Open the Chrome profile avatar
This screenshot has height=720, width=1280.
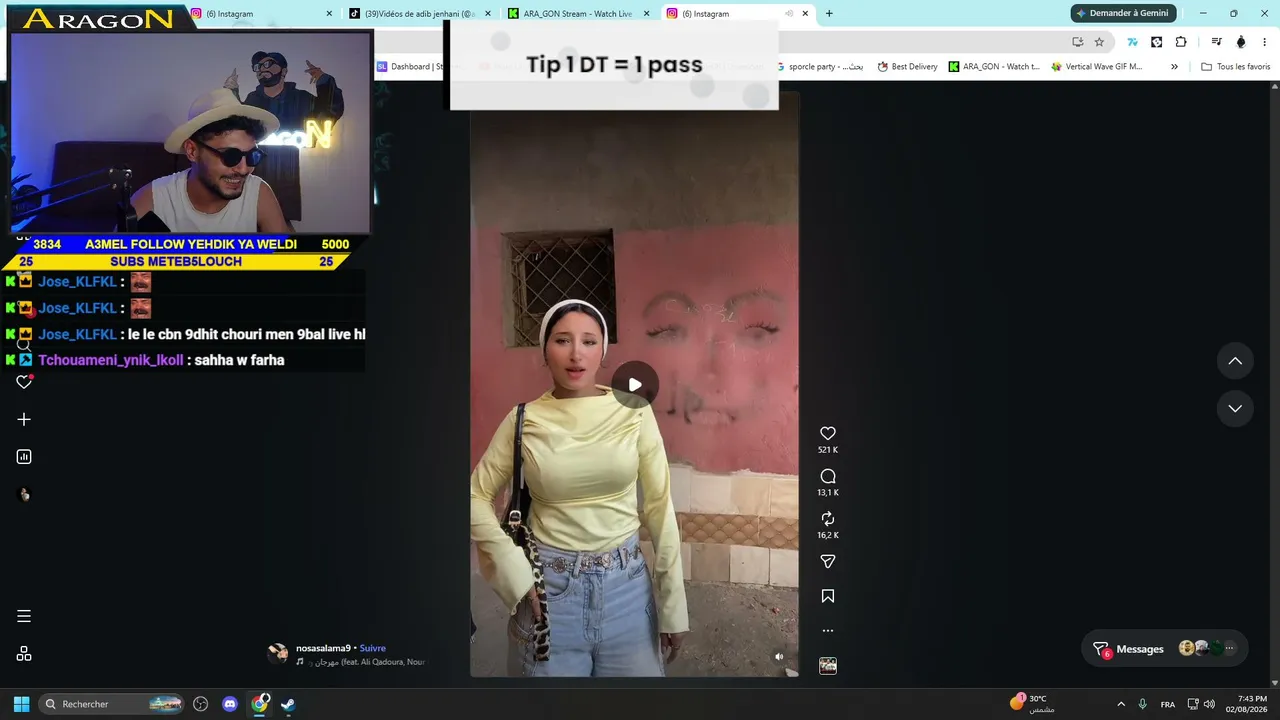click(x=1241, y=42)
